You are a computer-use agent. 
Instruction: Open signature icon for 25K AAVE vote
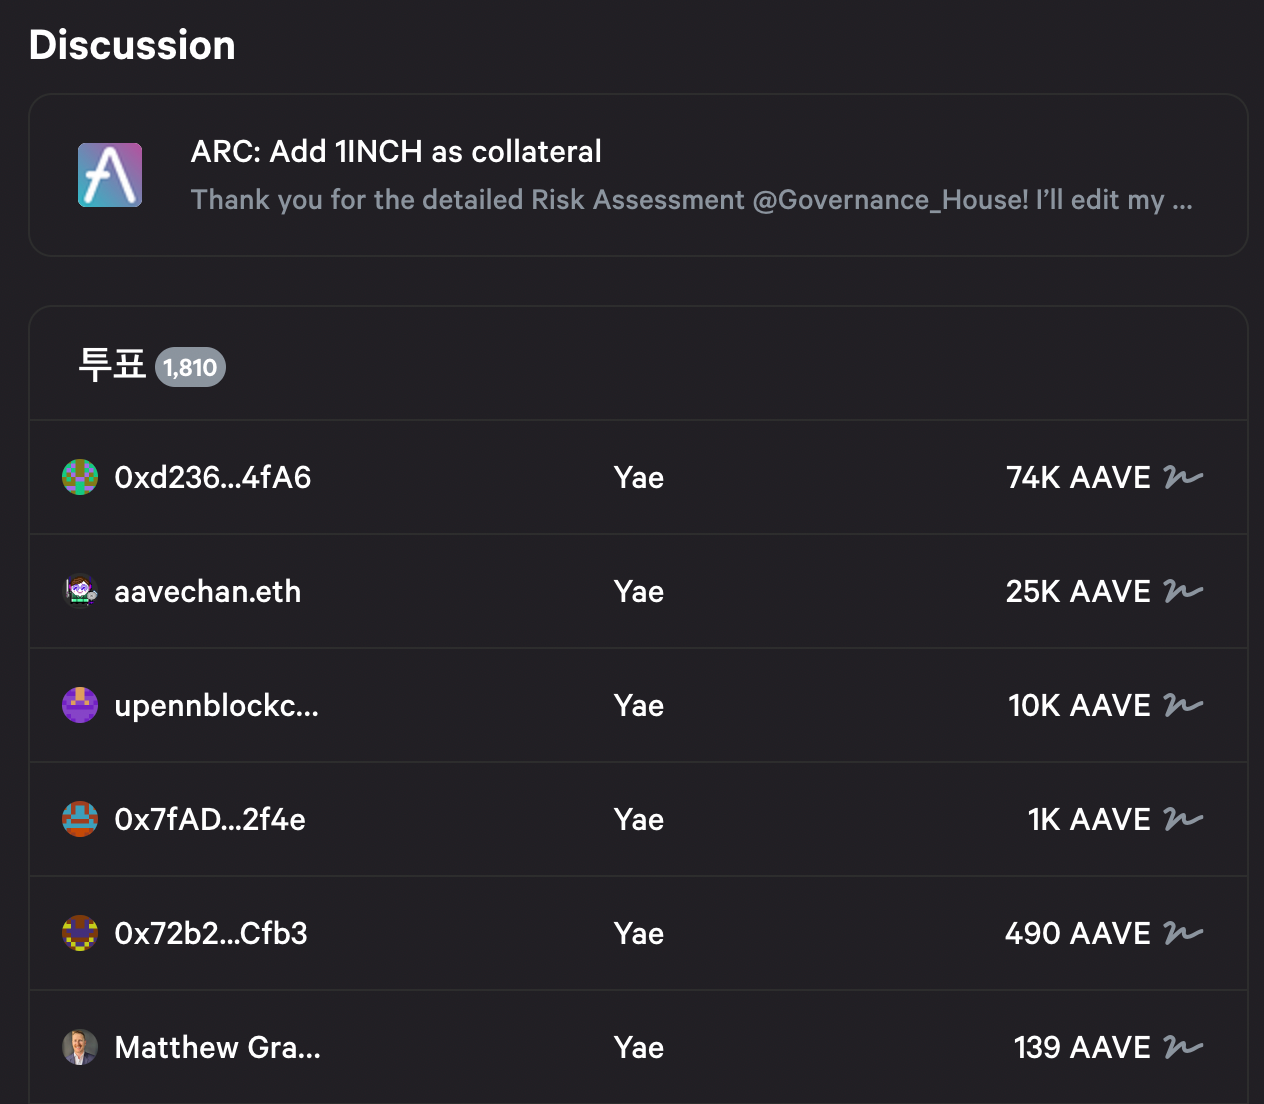coord(1183,592)
